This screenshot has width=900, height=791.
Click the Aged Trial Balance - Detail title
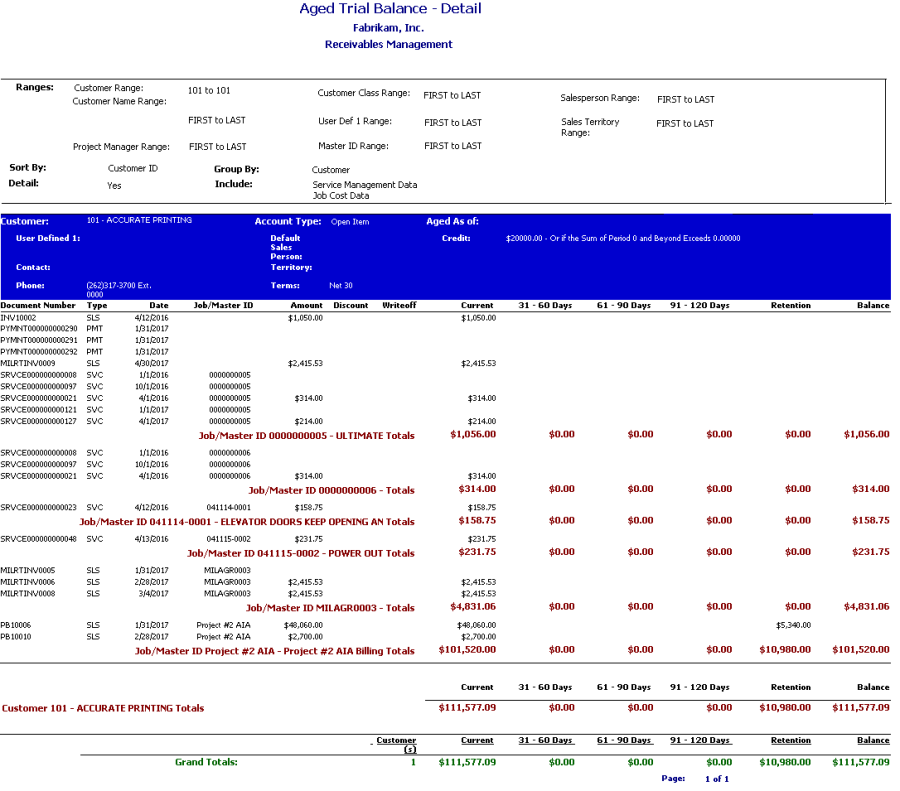[390, 9]
